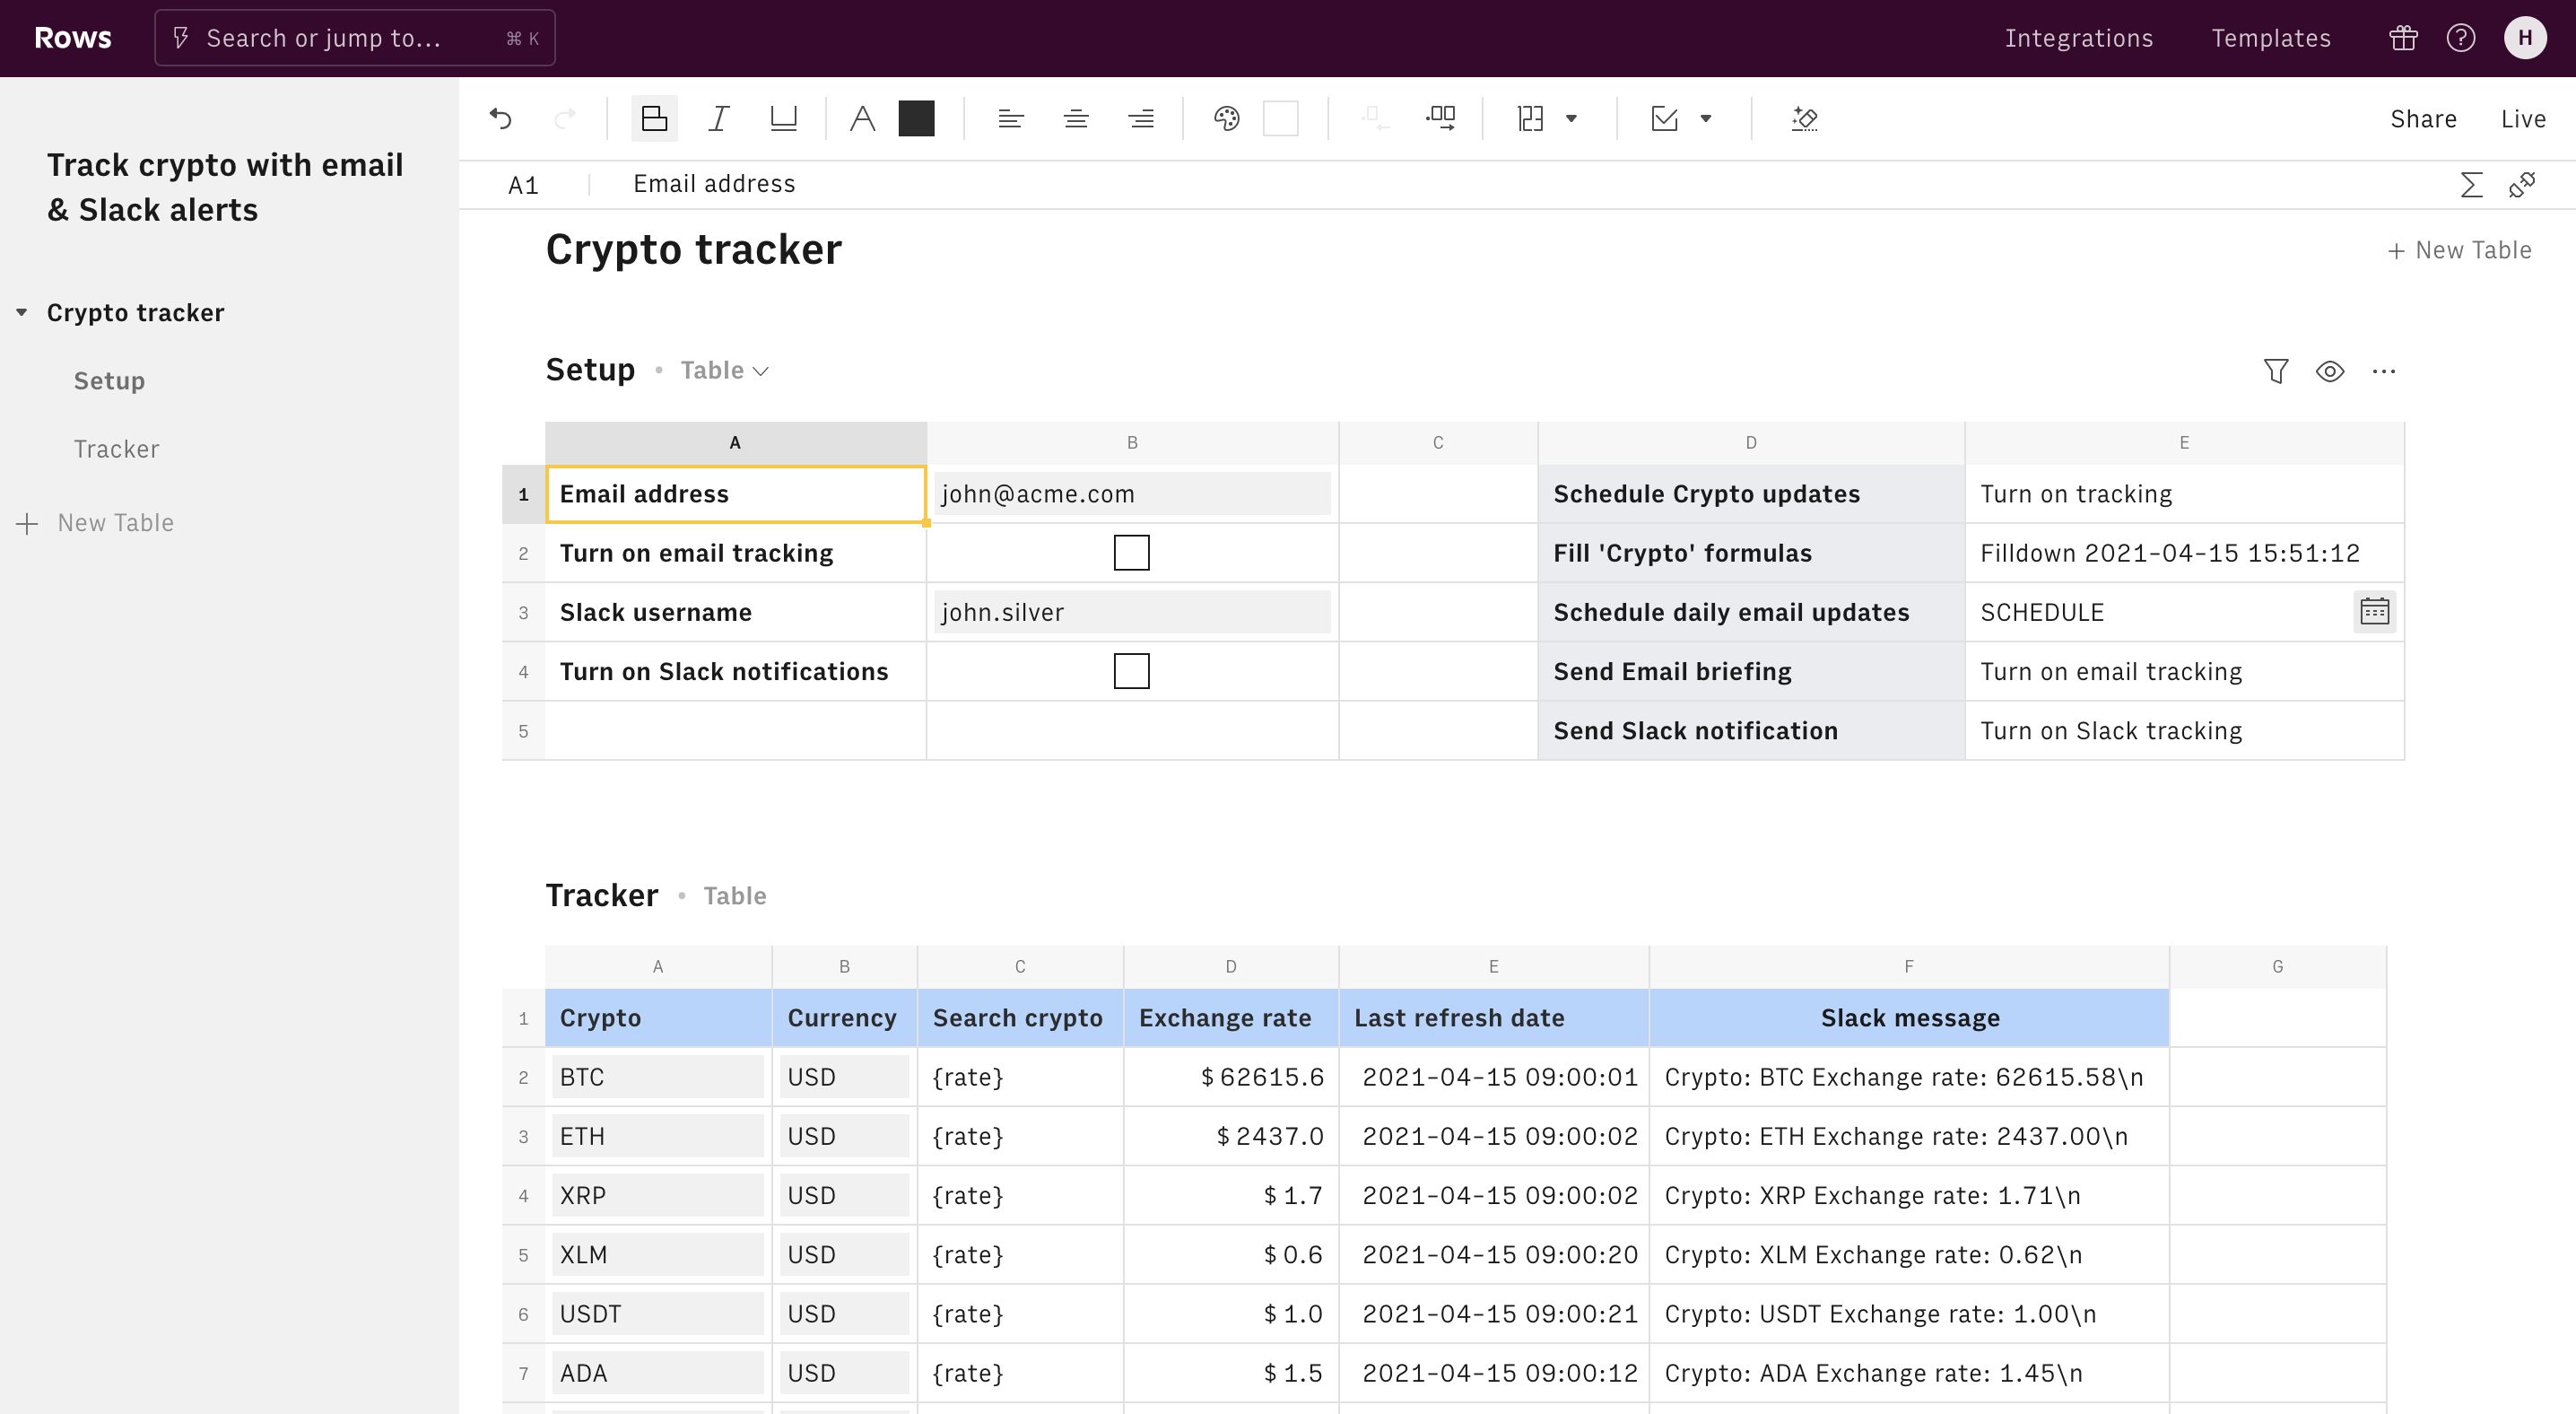Open the cell fill palette icon

click(1226, 119)
